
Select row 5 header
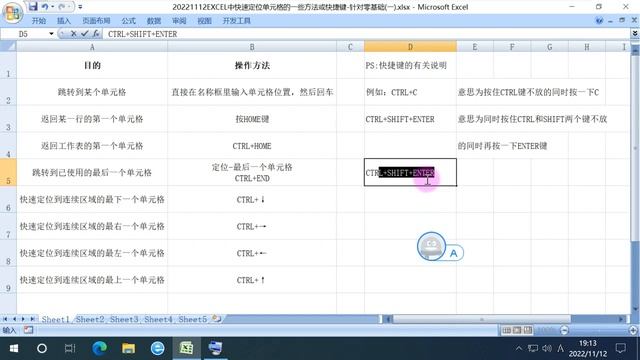[x=8, y=173]
